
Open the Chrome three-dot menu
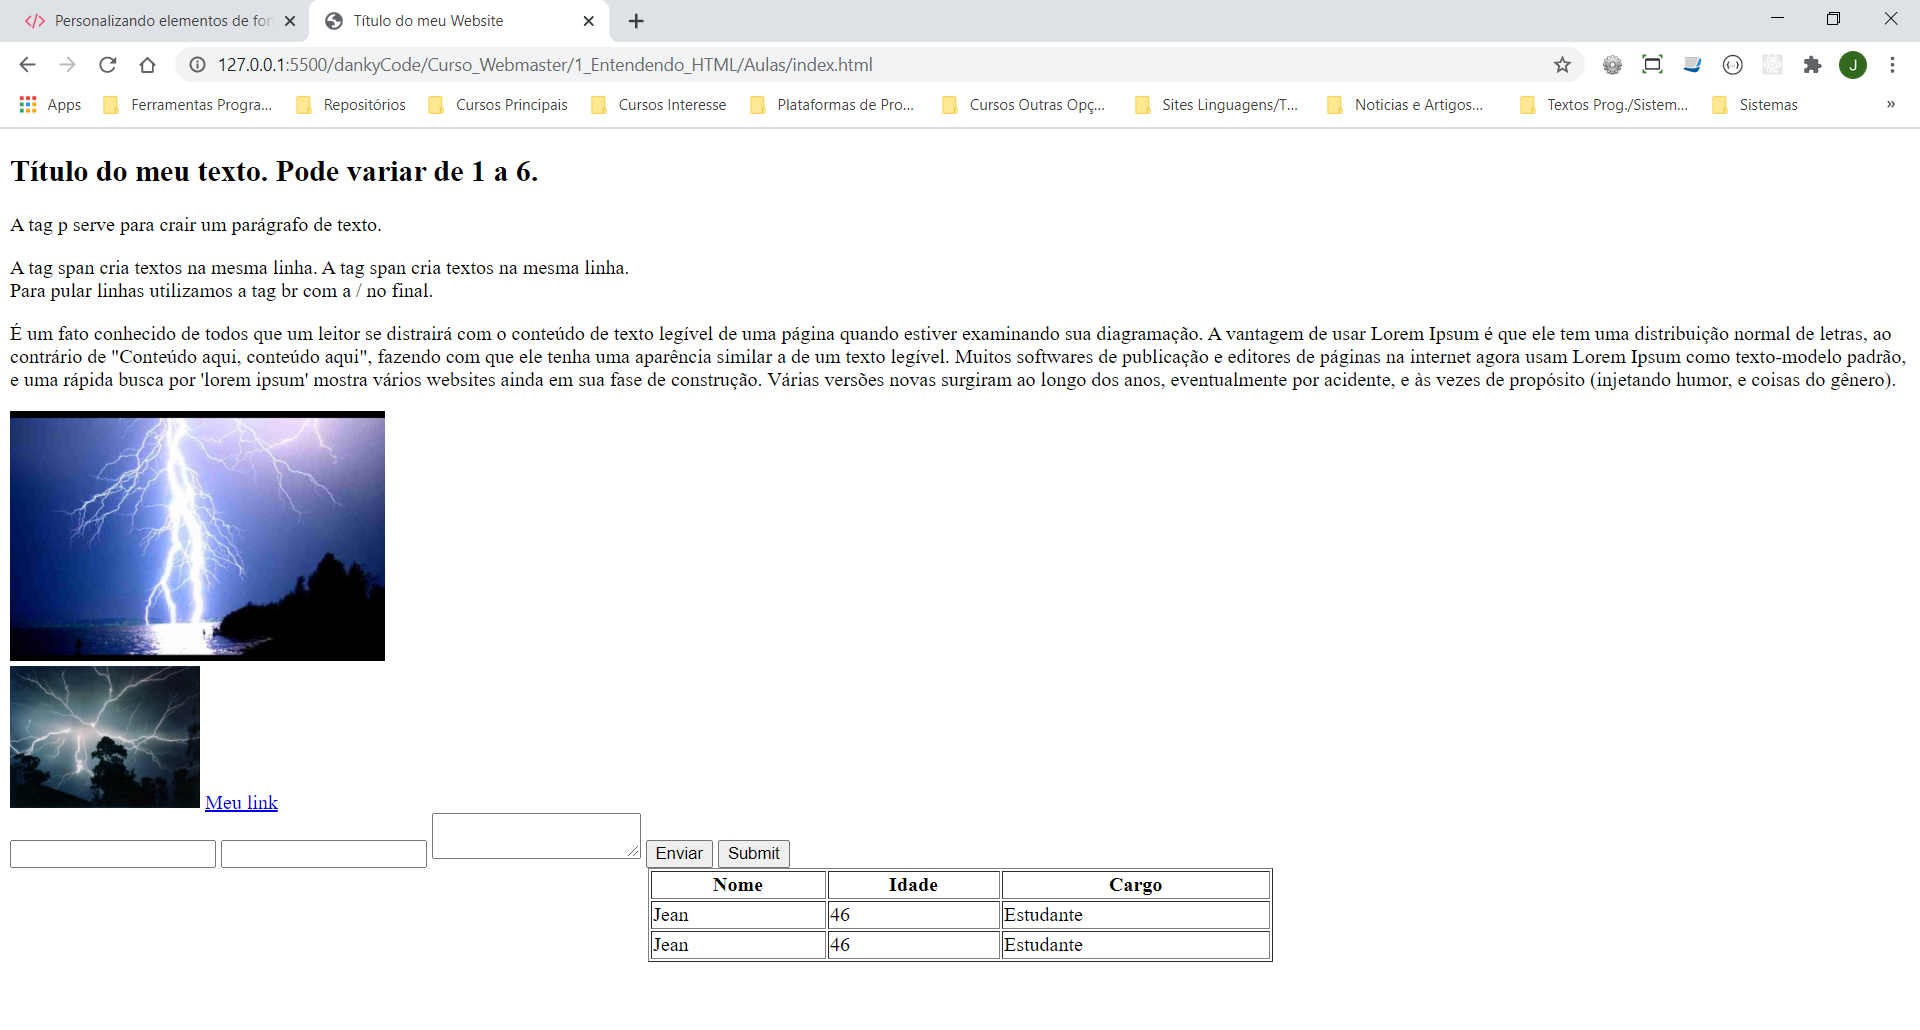[x=1892, y=65]
